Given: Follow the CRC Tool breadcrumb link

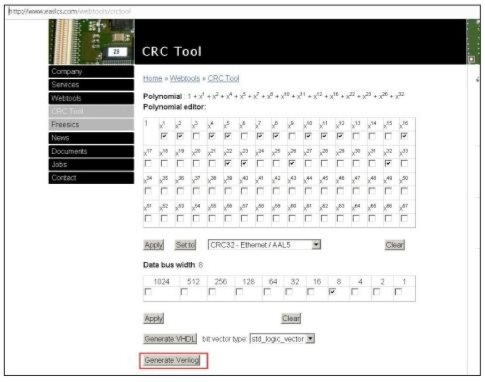Looking at the screenshot, I should click(223, 78).
